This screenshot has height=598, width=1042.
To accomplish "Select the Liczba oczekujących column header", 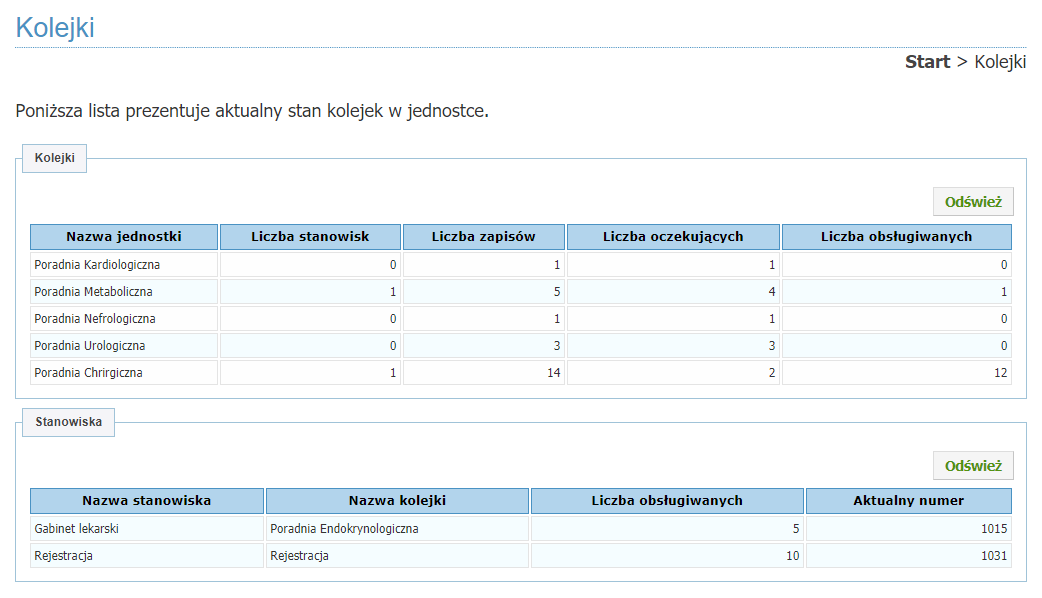I will tap(673, 237).
